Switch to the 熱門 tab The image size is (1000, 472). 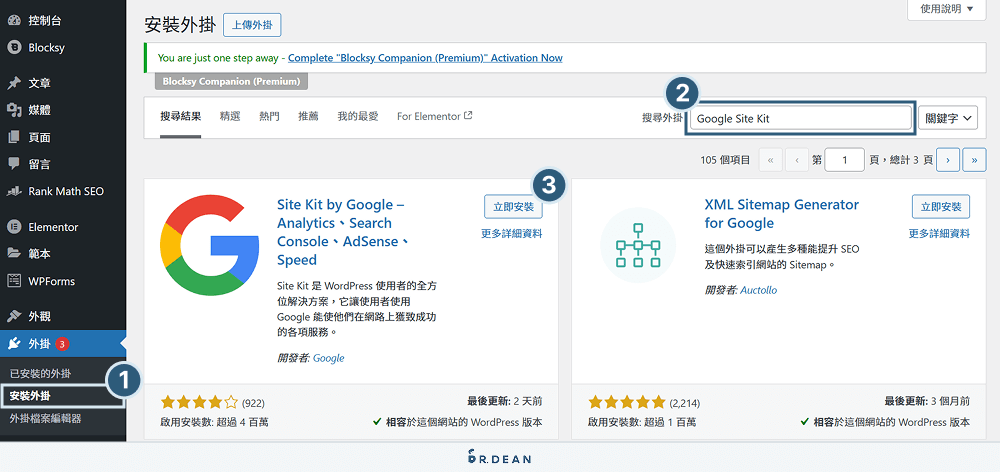(269, 116)
